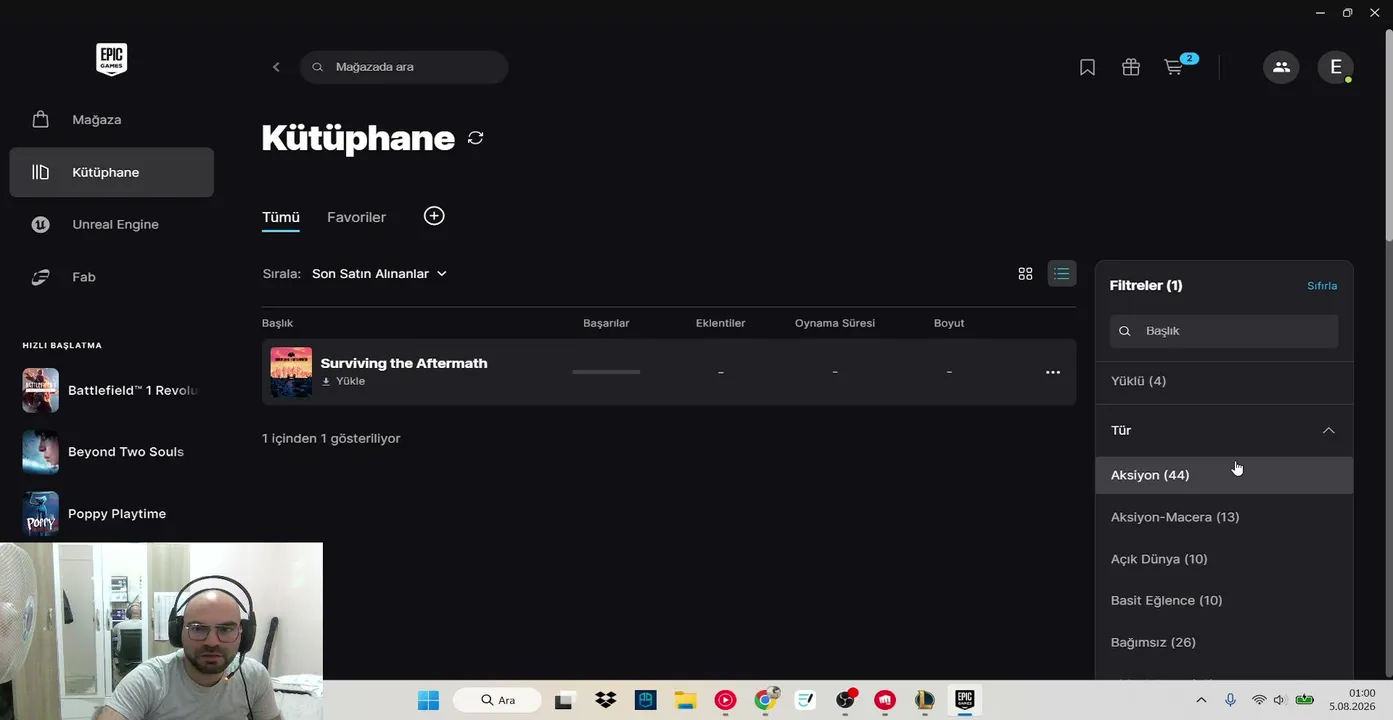Click the microphone icon in the system tray
This screenshot has width=1393, height=720.
1231,700
